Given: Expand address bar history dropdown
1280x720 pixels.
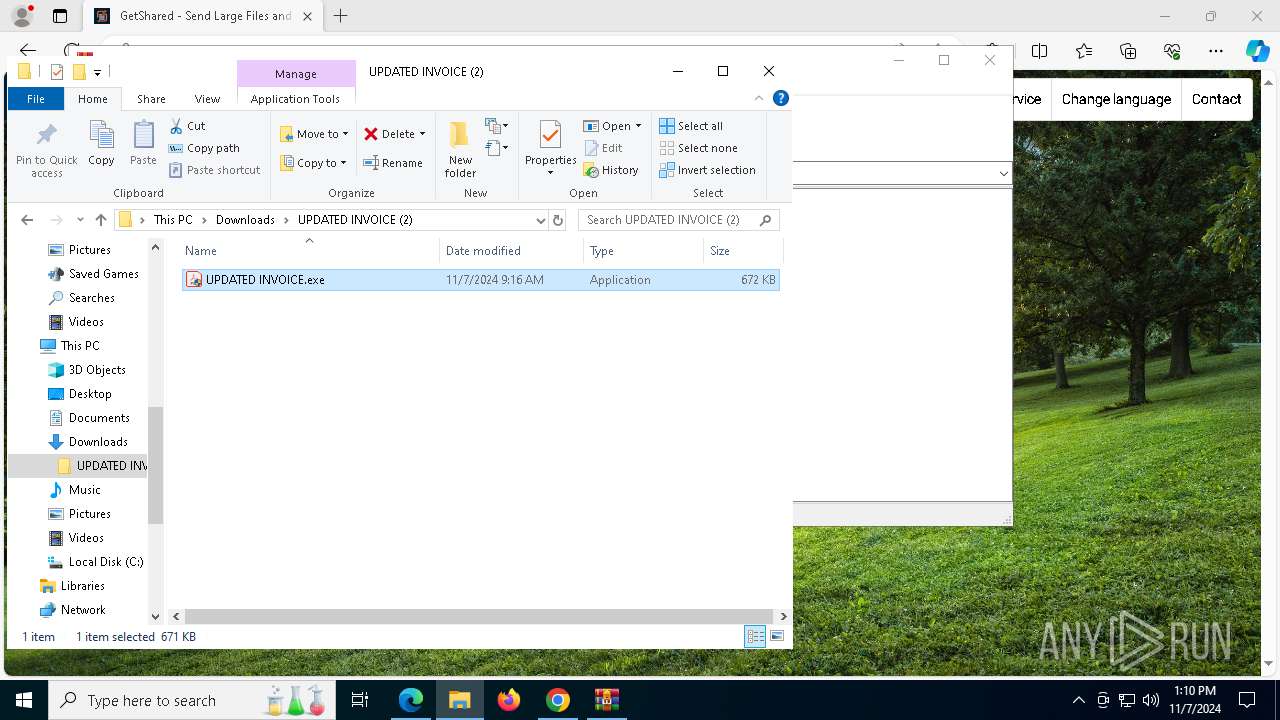Looking at the screenshot, I should pos(541,220).
